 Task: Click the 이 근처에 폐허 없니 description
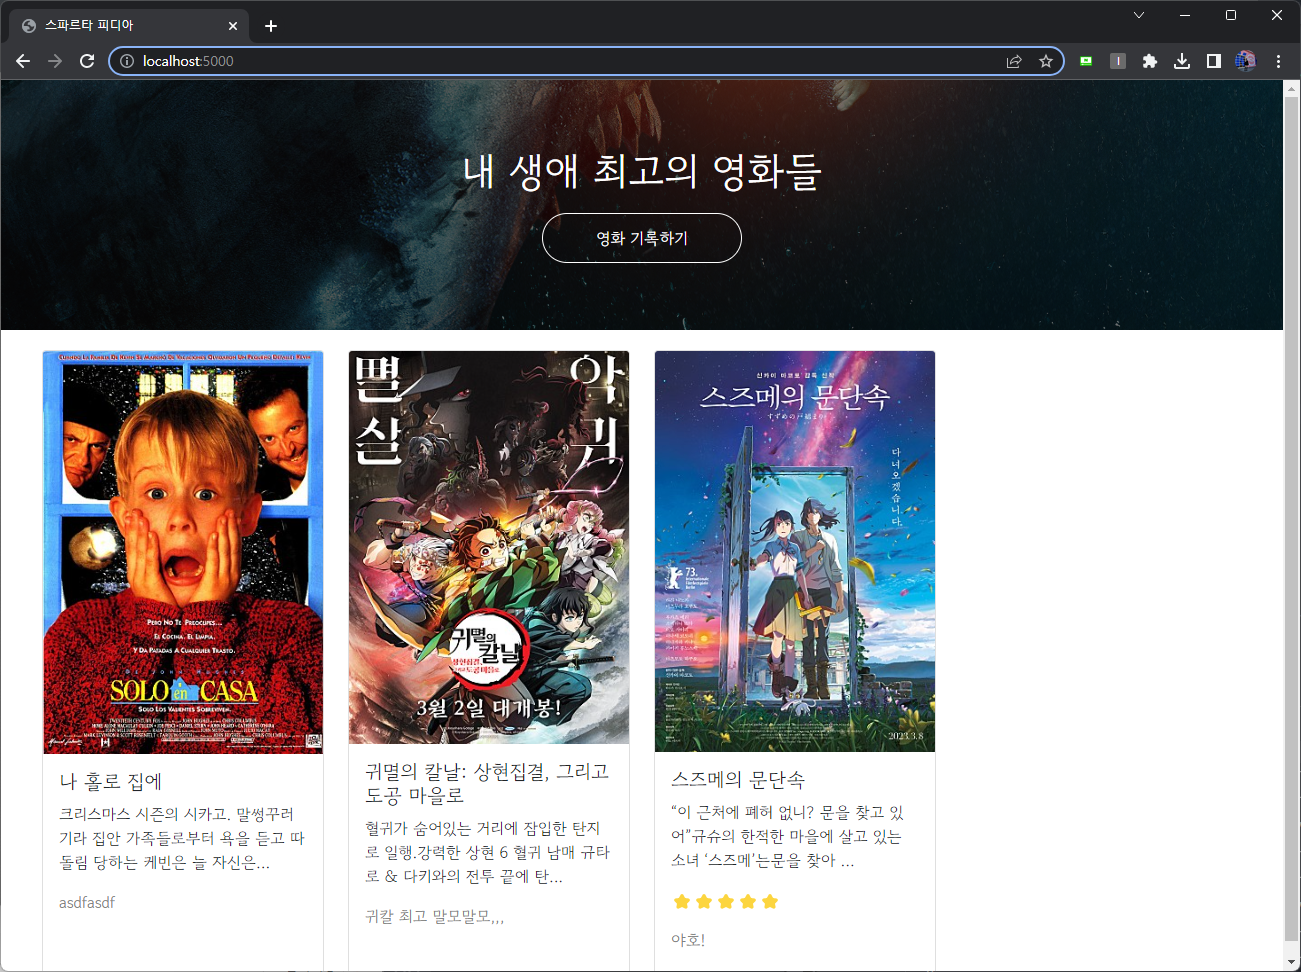788,836
